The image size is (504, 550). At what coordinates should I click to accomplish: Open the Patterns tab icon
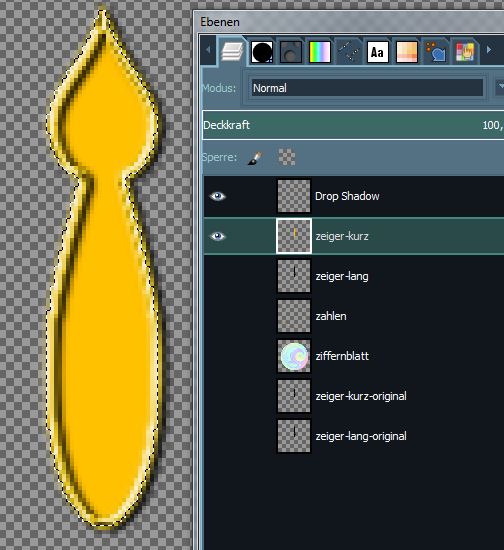click(291, 52)
